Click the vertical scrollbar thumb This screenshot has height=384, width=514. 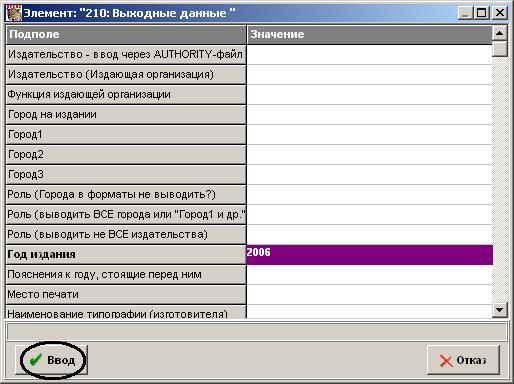(x=499, y=49)
